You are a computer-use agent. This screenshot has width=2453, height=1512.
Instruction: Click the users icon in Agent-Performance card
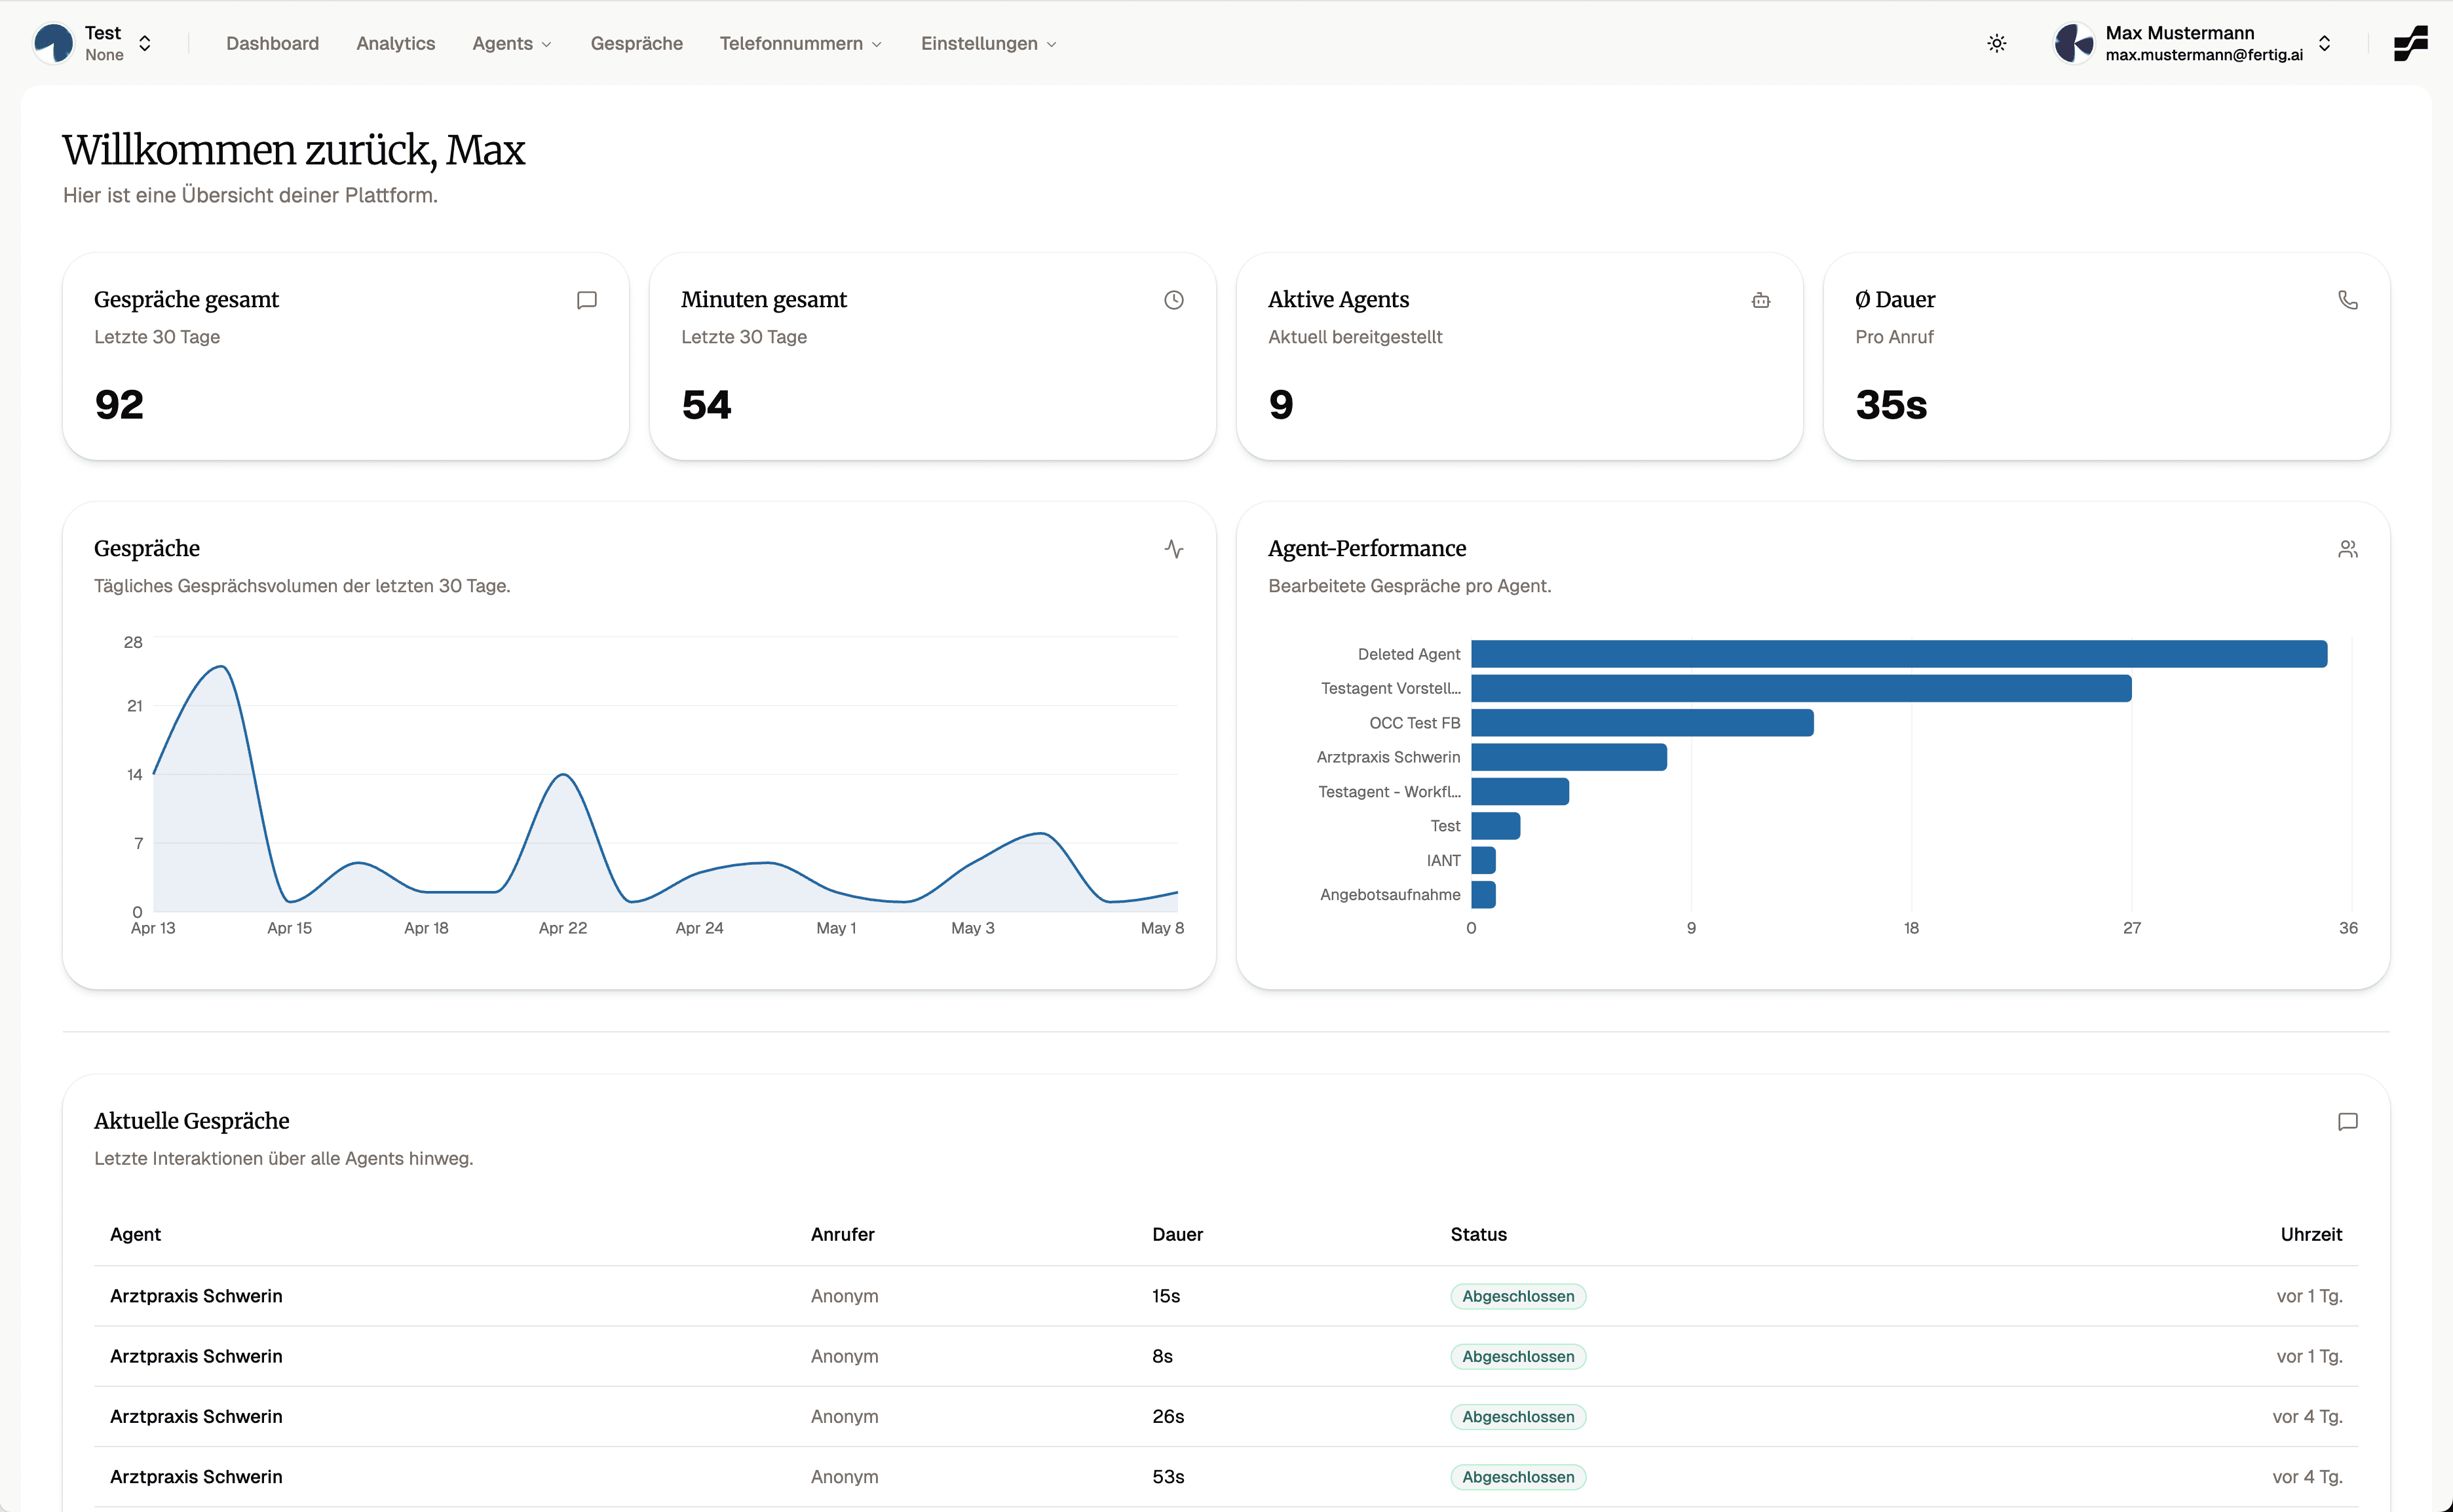[x=2348, y=549]
